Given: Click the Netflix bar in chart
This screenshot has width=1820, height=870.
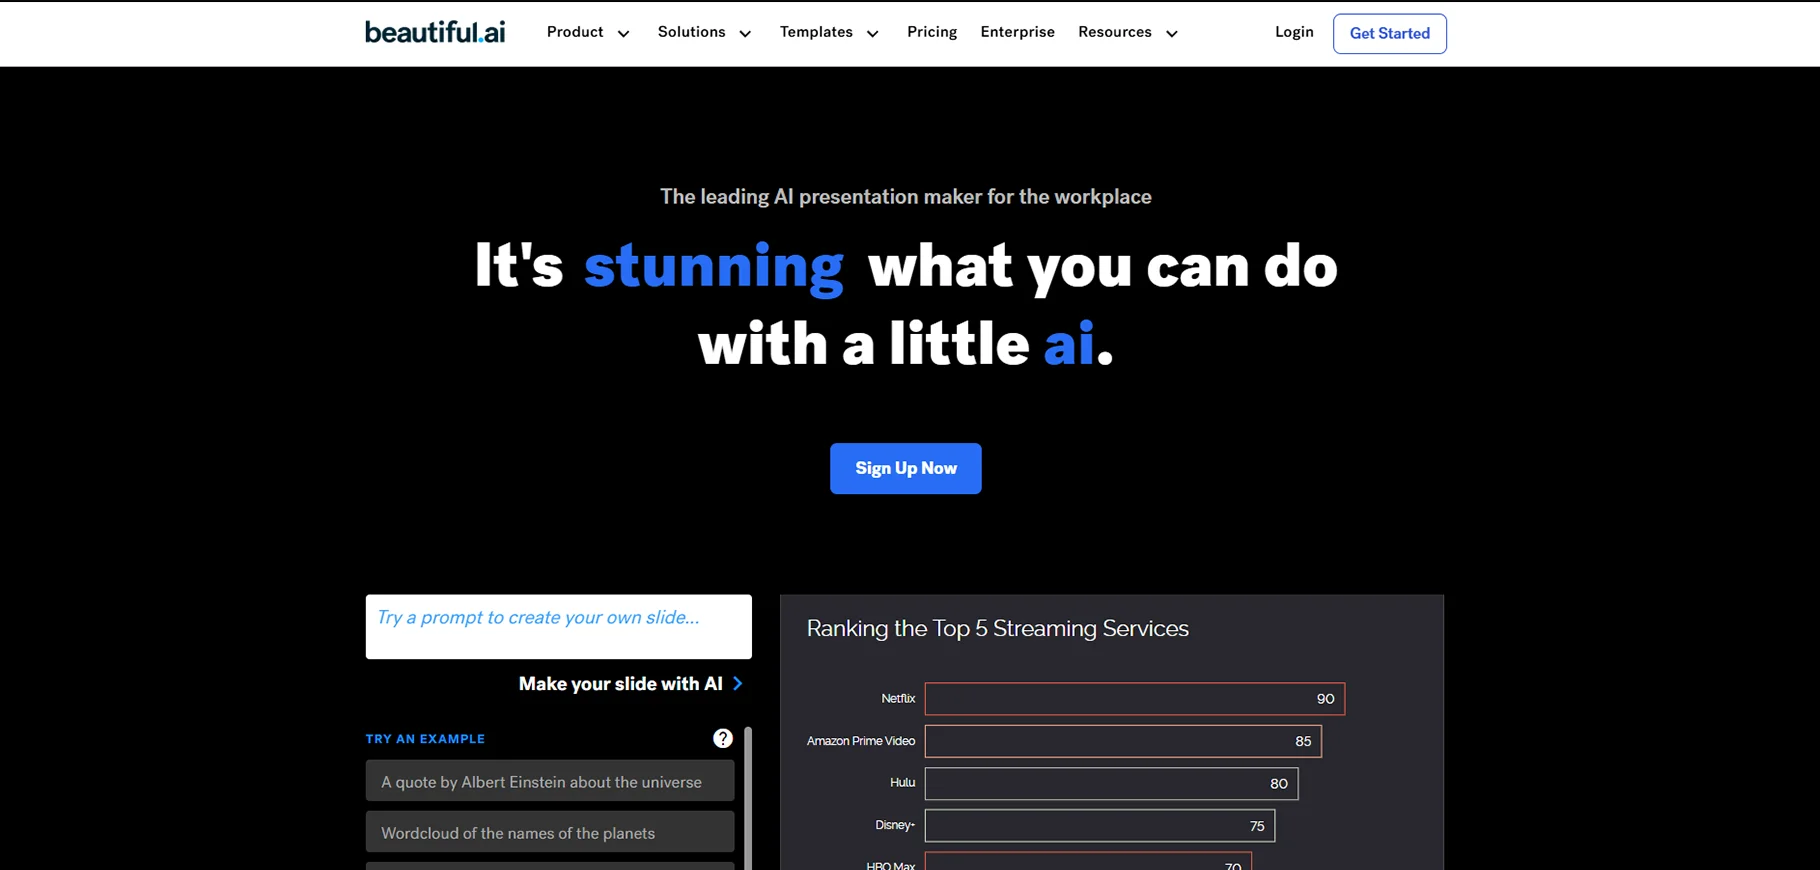Looking at the screenshot, I should 1135,699.
